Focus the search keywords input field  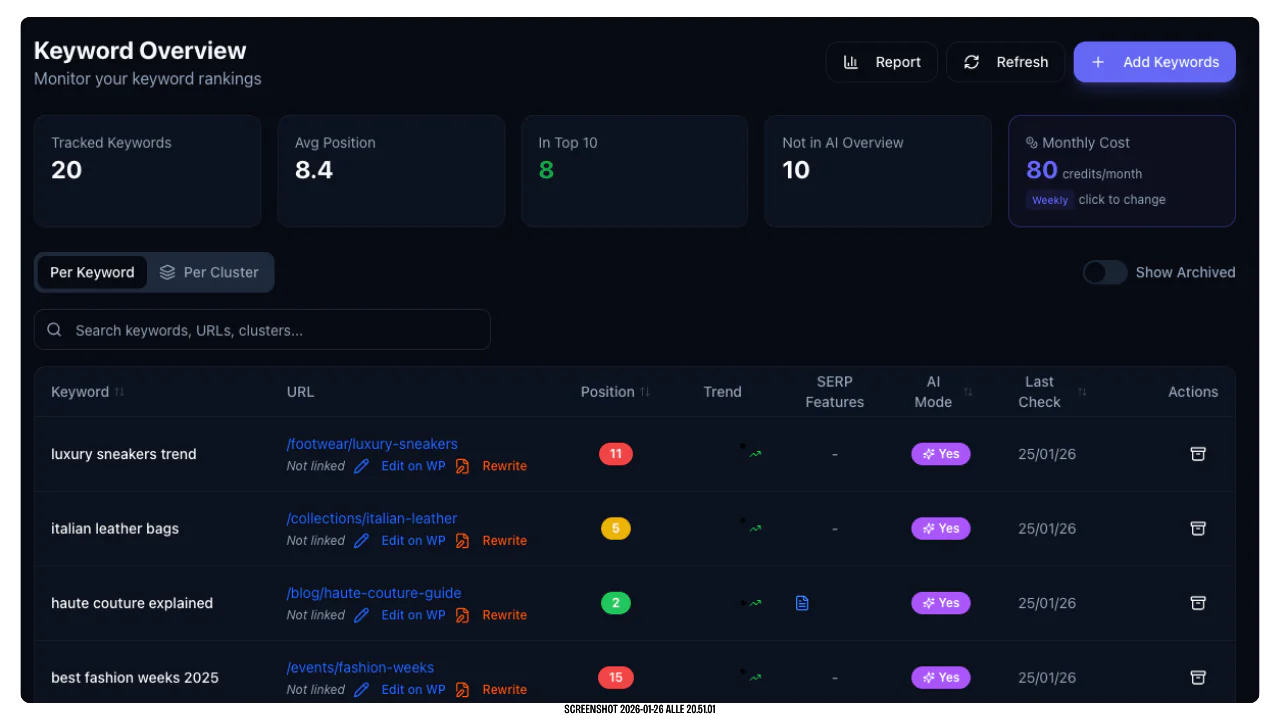pos(262,330)
